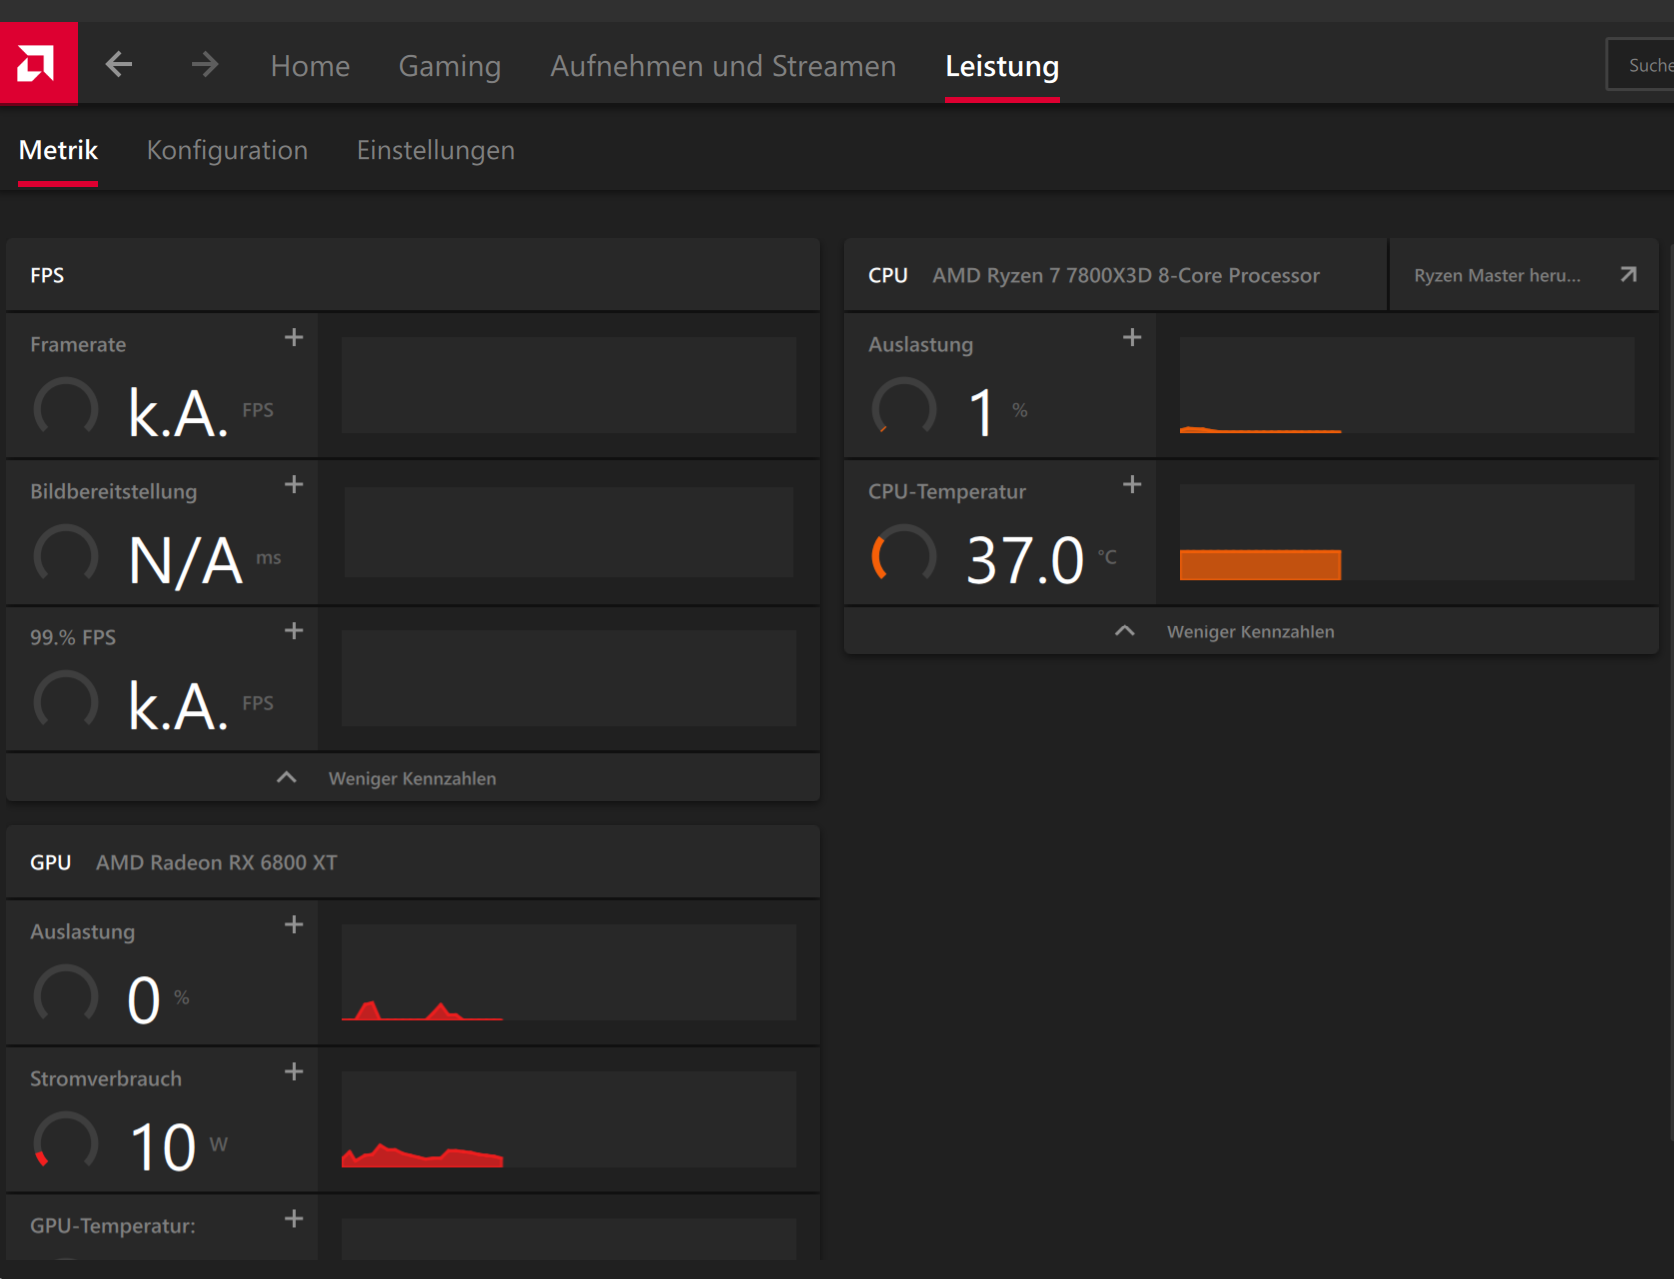The height and width of the screenshot is (1279, 1674).
Task: Switch to the Metrik sub-tab
Action: 58,150
